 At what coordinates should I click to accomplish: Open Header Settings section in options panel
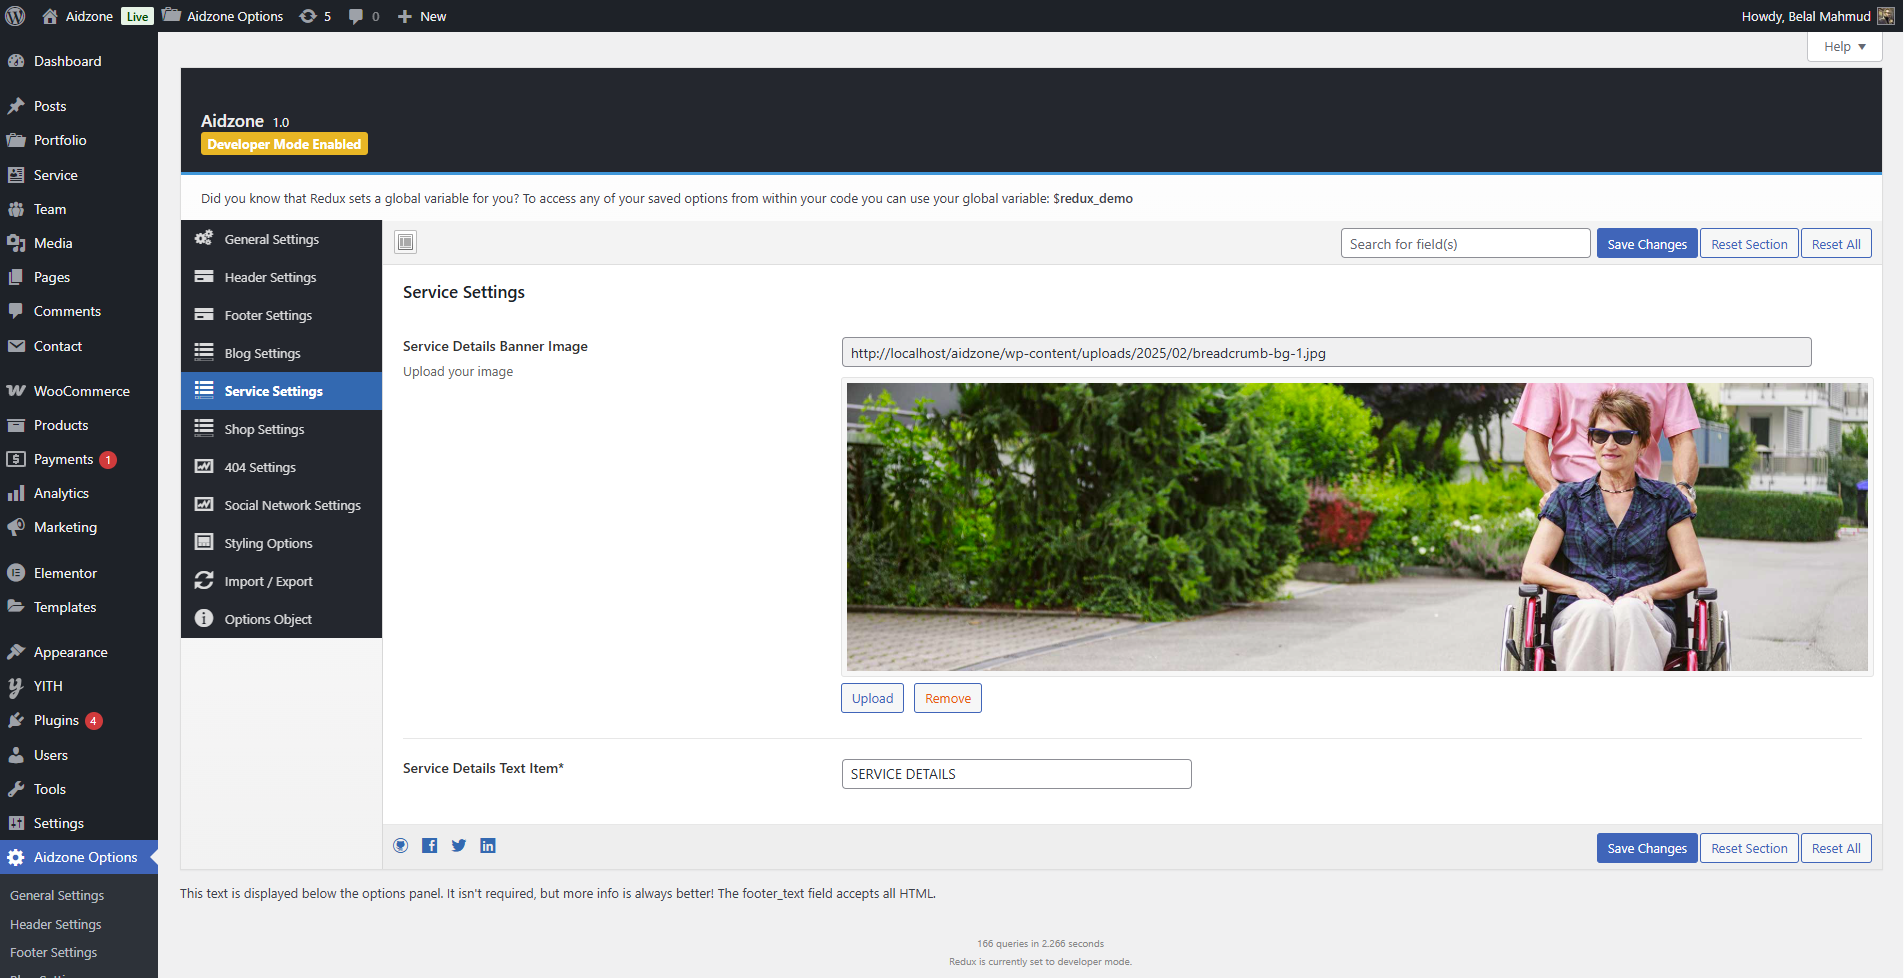click(270, 277)
